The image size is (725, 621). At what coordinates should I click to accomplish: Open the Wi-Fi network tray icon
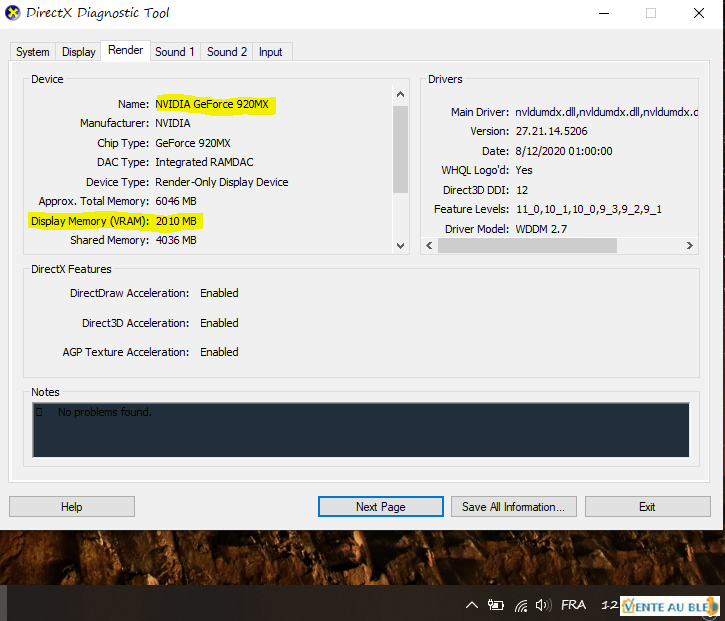521,605
